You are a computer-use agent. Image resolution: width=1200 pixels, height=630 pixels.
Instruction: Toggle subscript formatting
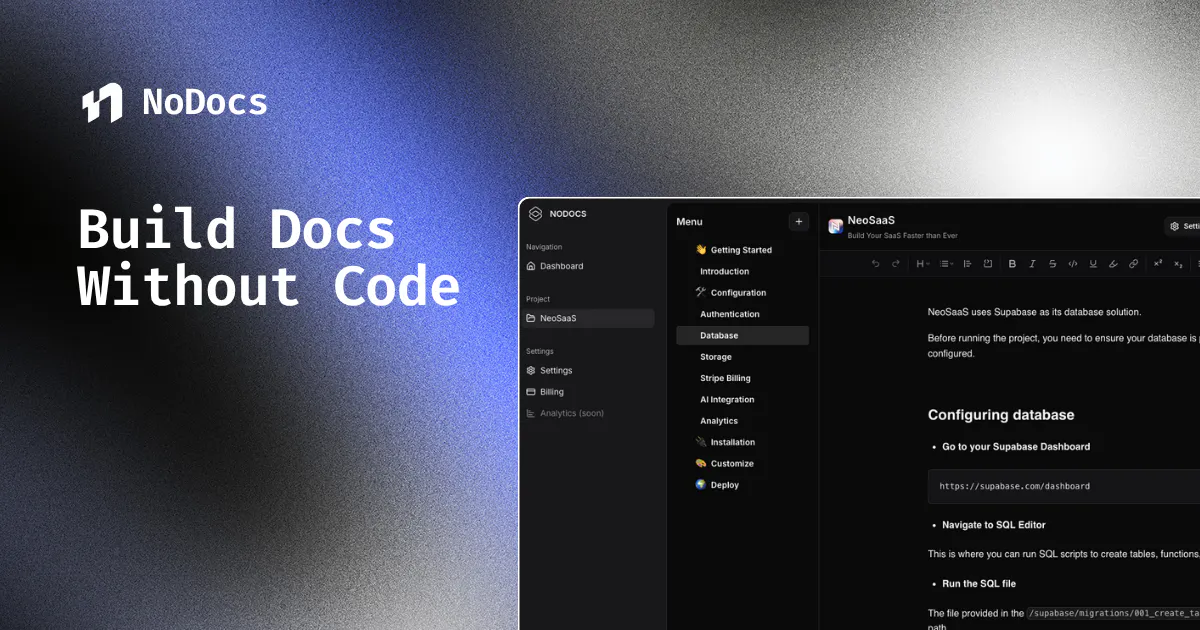1178,264
